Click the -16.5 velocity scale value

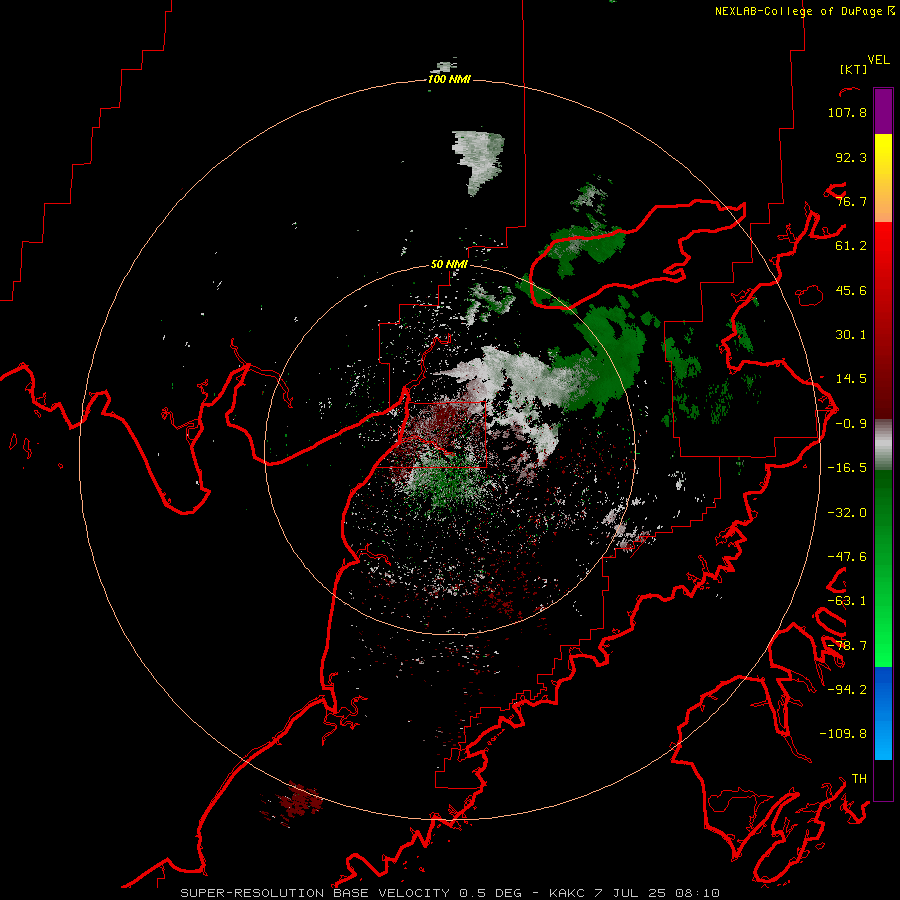[847, 468]
